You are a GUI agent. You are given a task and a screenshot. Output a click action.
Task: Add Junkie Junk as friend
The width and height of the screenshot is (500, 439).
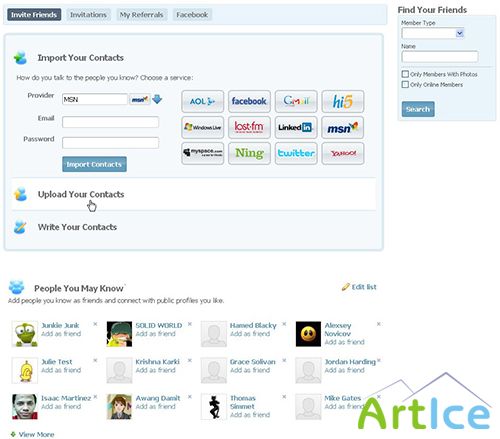[x=61, y=334]
